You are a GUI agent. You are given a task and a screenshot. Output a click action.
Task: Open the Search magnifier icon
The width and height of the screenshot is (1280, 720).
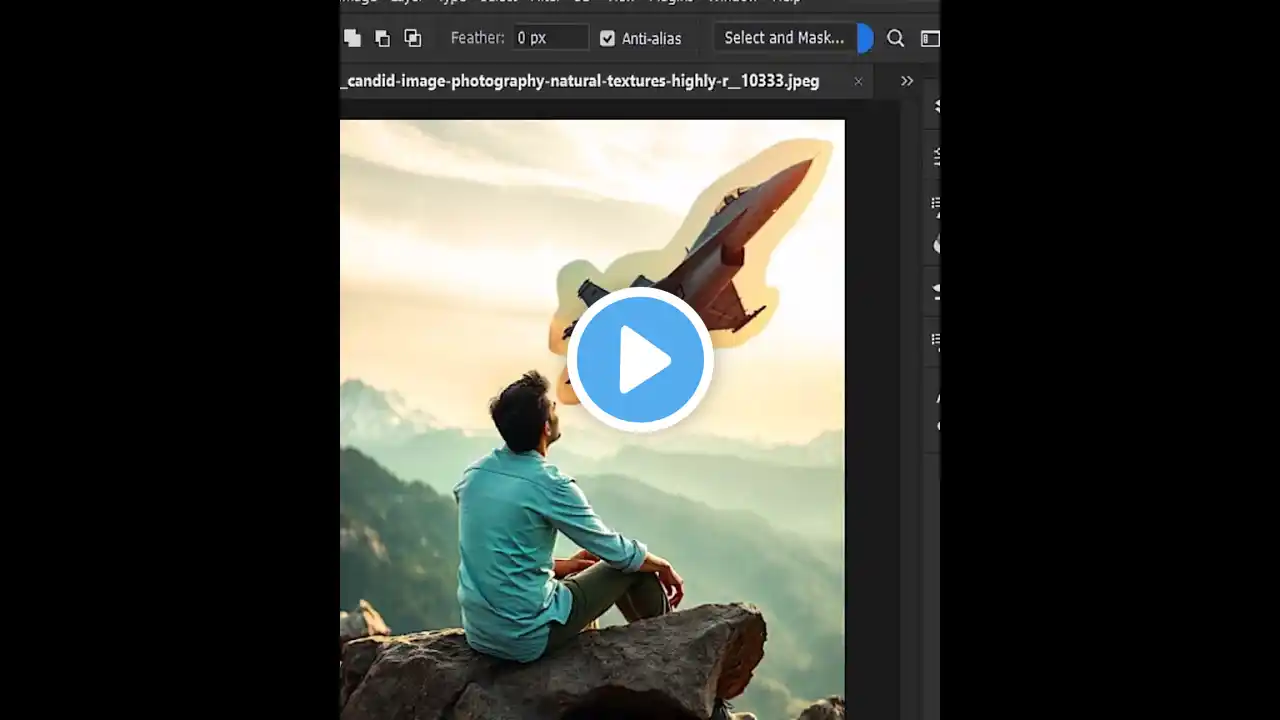896,38
